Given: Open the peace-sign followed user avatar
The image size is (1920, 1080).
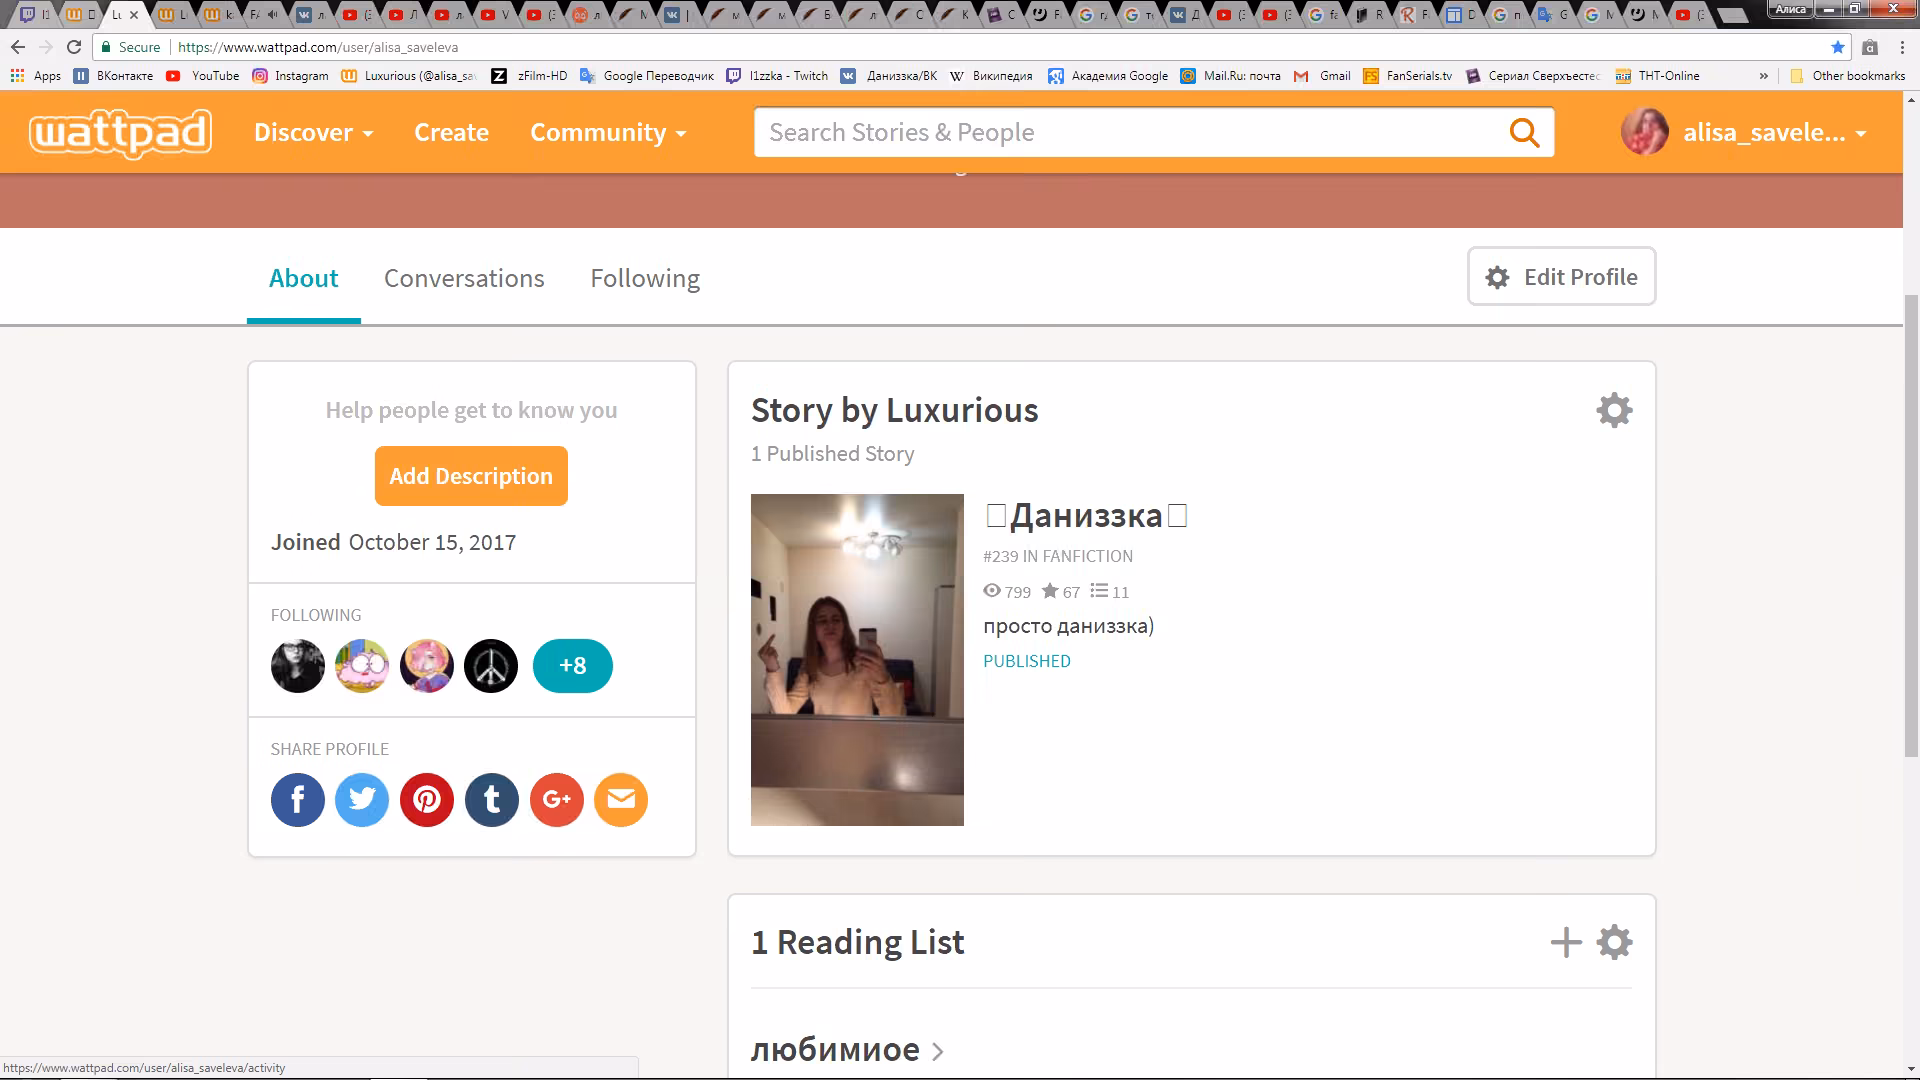Looking at the screenshot, I should coord(491,666).
